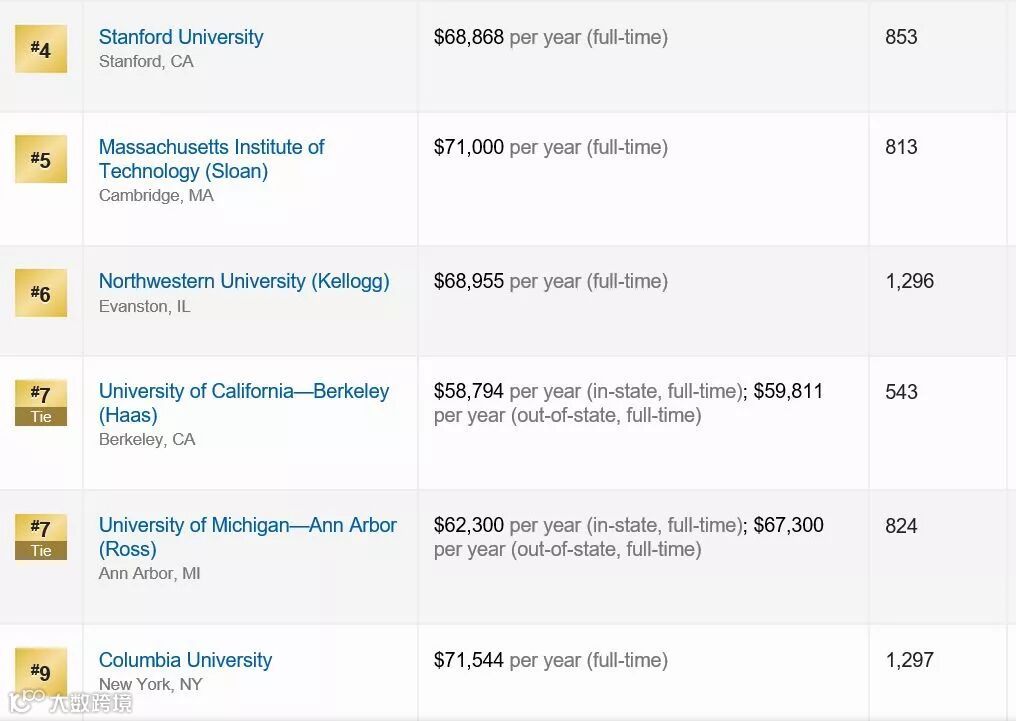Click Columbia's $71,544 tuition figure
1016x721 pixels.
(x=468, y=660)
